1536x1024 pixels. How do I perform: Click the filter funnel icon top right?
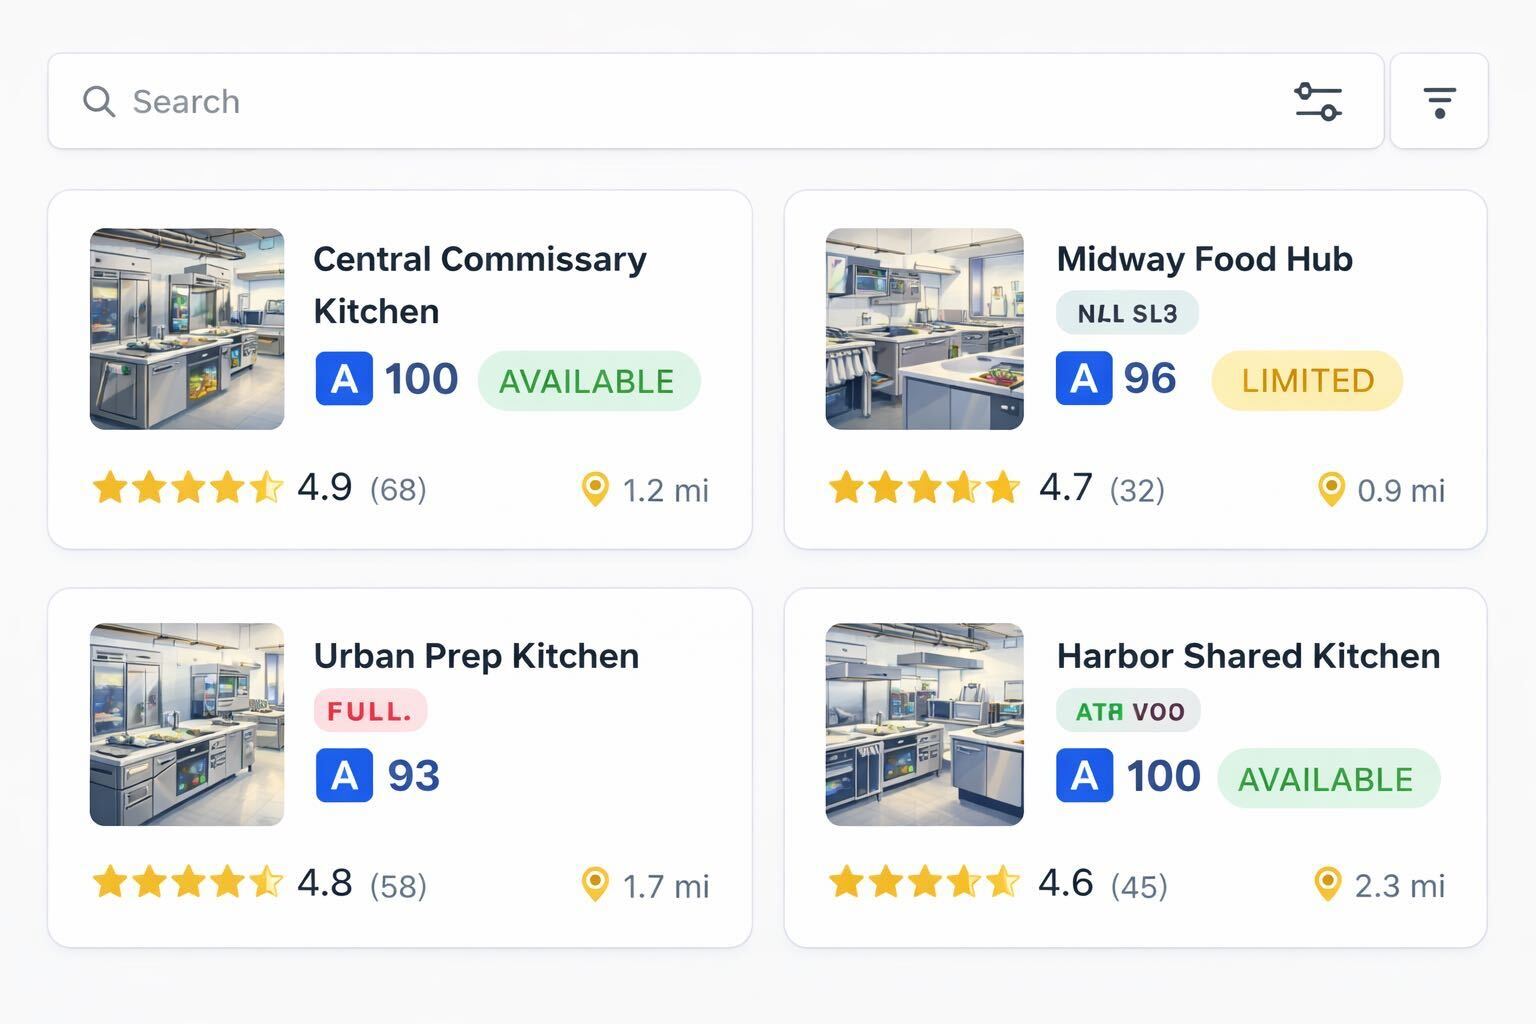coord(1440,101)
